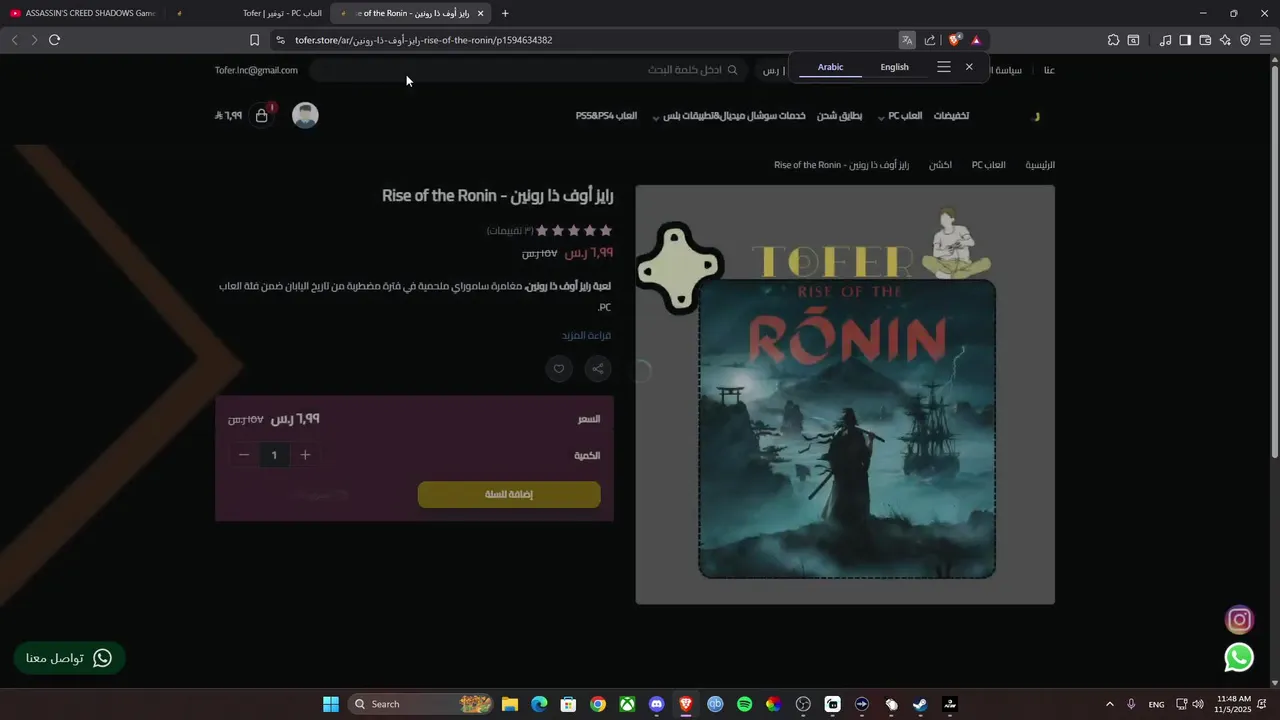Image resolution: width=1280 pixels, height=720 pixels.
Task: Click the إضافة للسلة add to cart button
Action: click(509, 494)
